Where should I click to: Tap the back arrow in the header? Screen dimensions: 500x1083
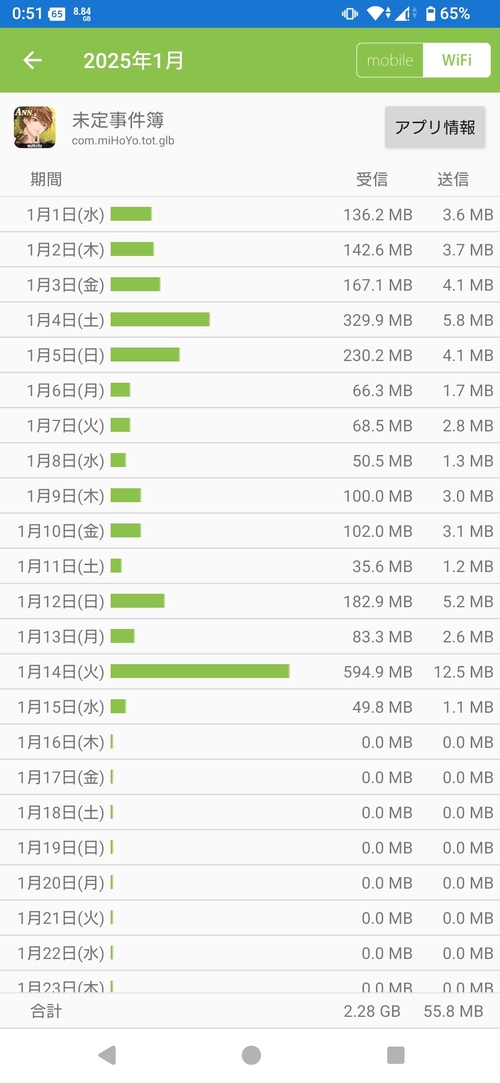click(x=32, y=60)
